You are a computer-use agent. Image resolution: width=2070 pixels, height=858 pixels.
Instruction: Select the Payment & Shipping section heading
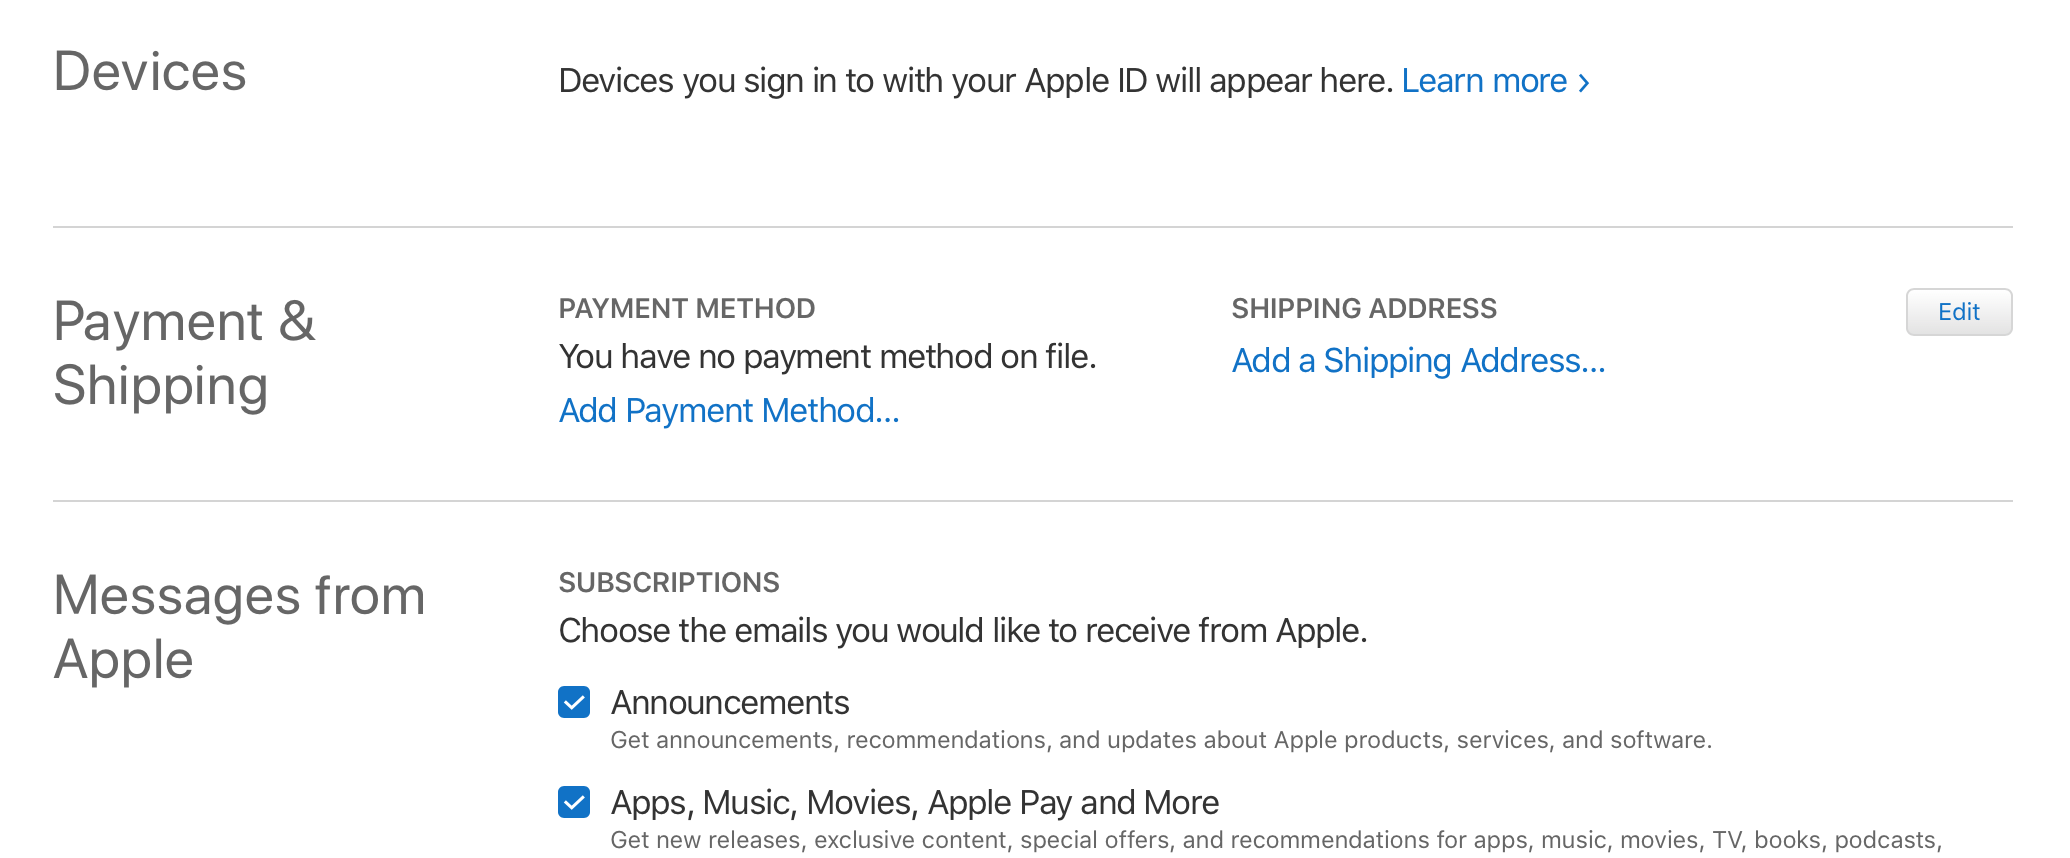(185, 354)
